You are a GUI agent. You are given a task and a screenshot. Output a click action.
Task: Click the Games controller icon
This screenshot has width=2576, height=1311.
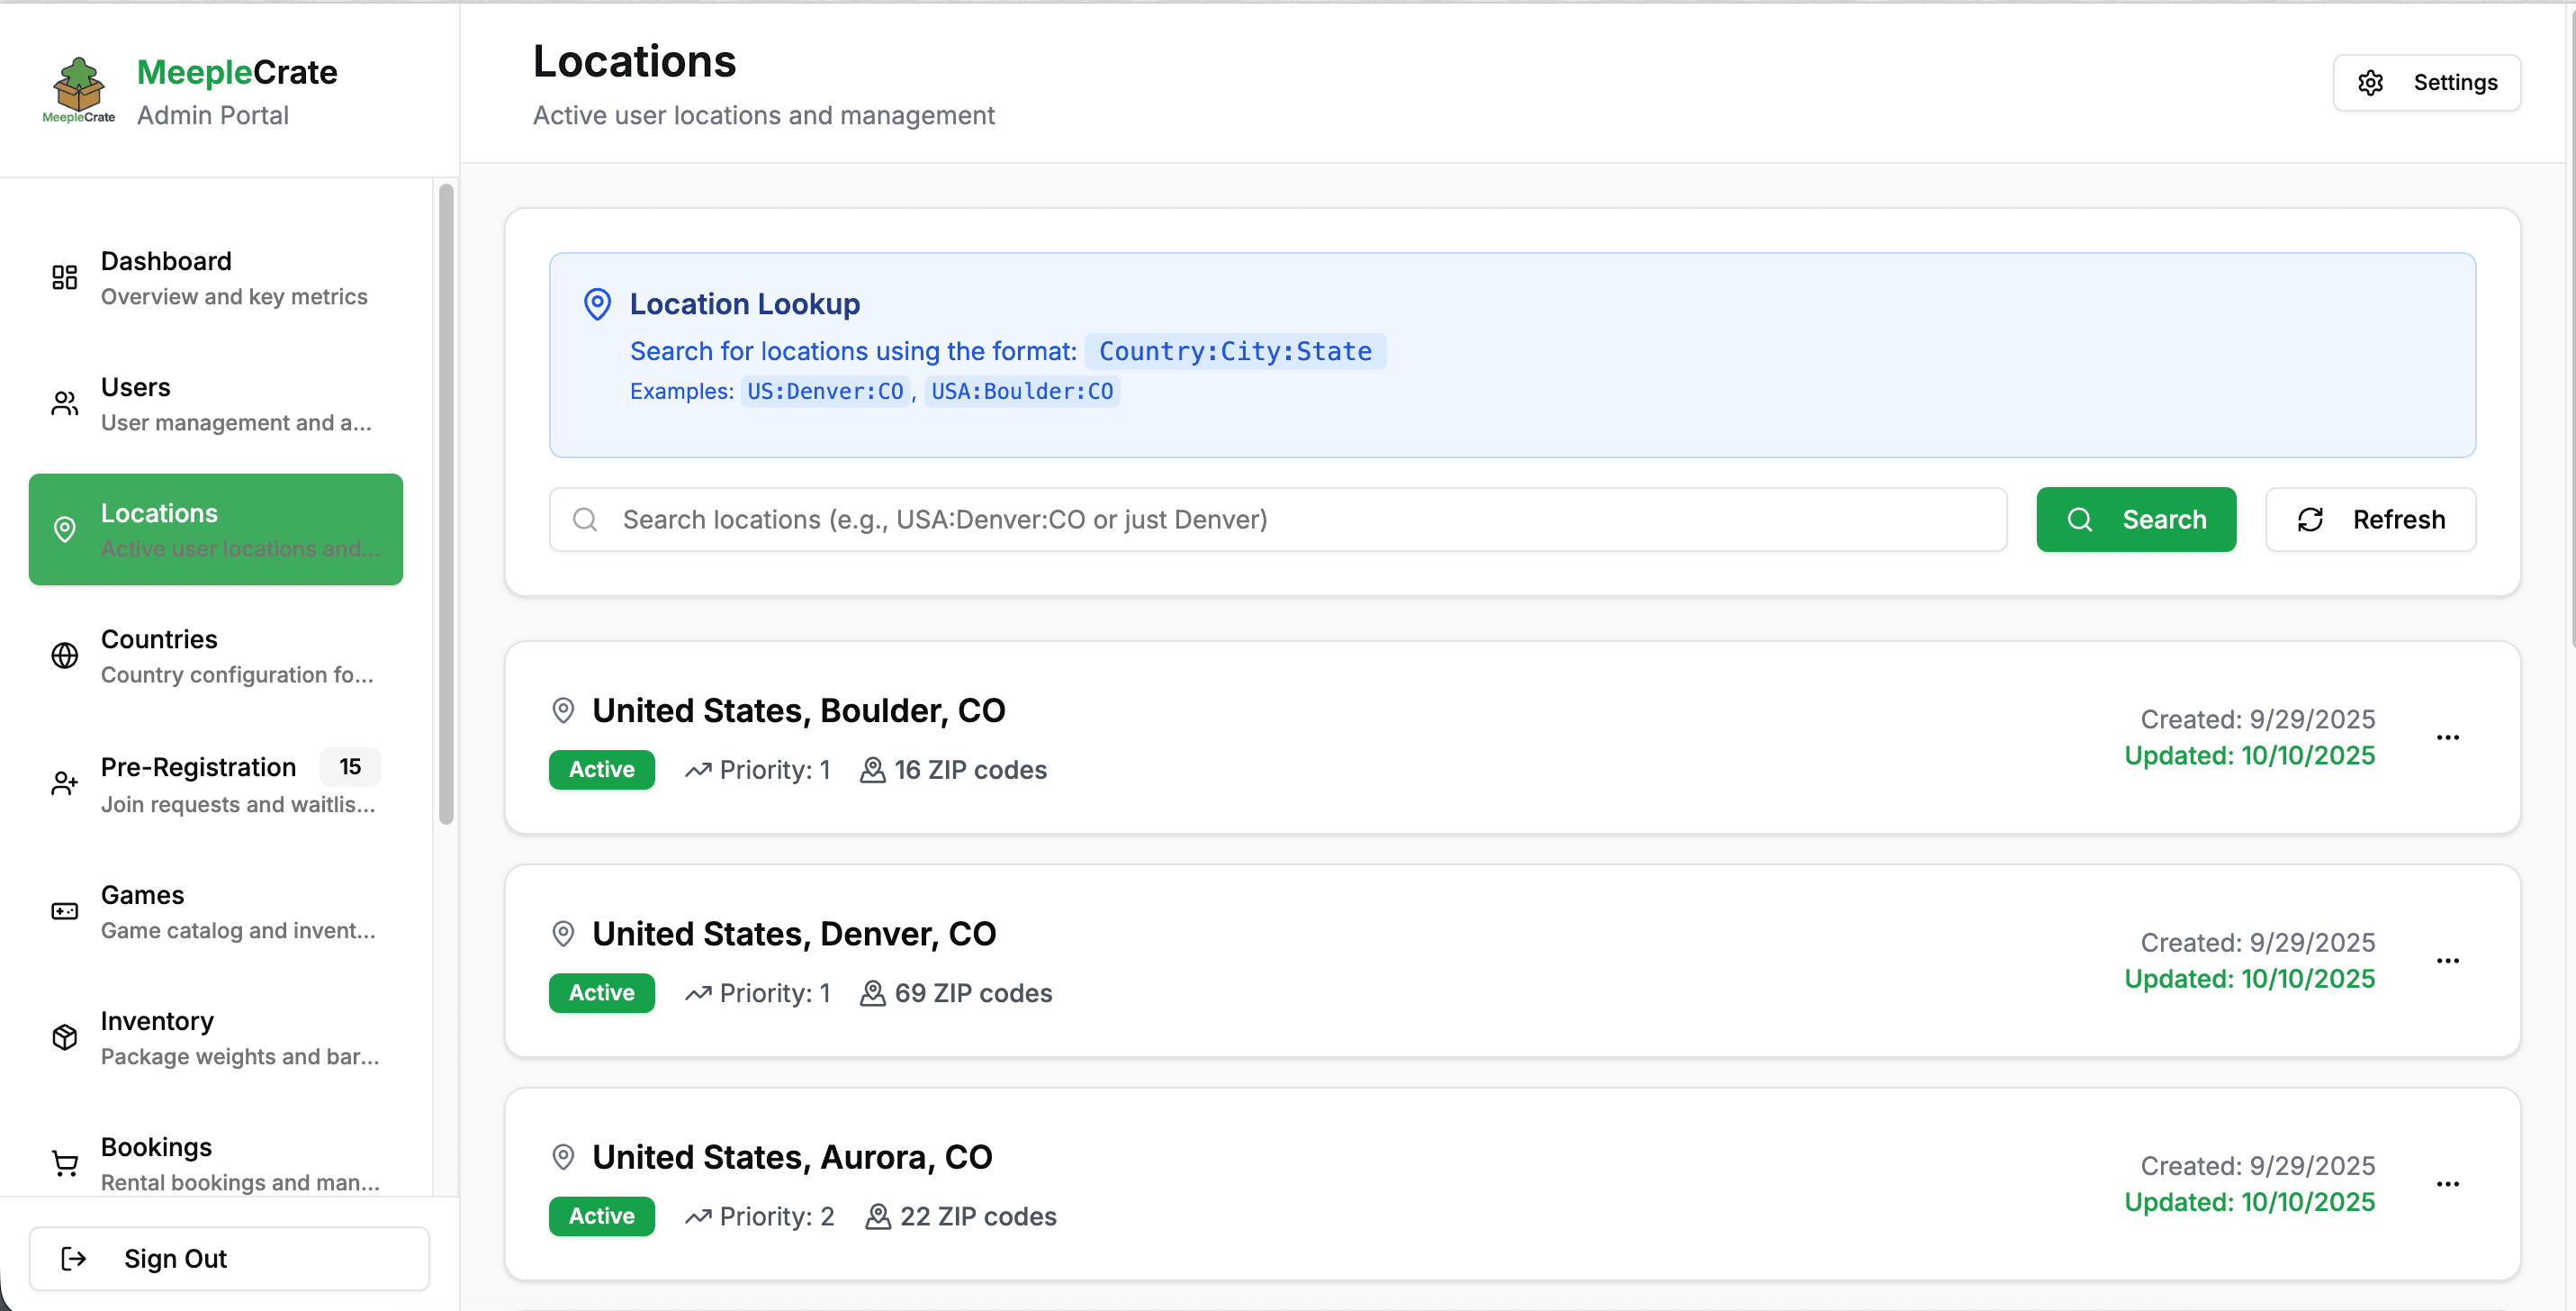pos(65,911)
